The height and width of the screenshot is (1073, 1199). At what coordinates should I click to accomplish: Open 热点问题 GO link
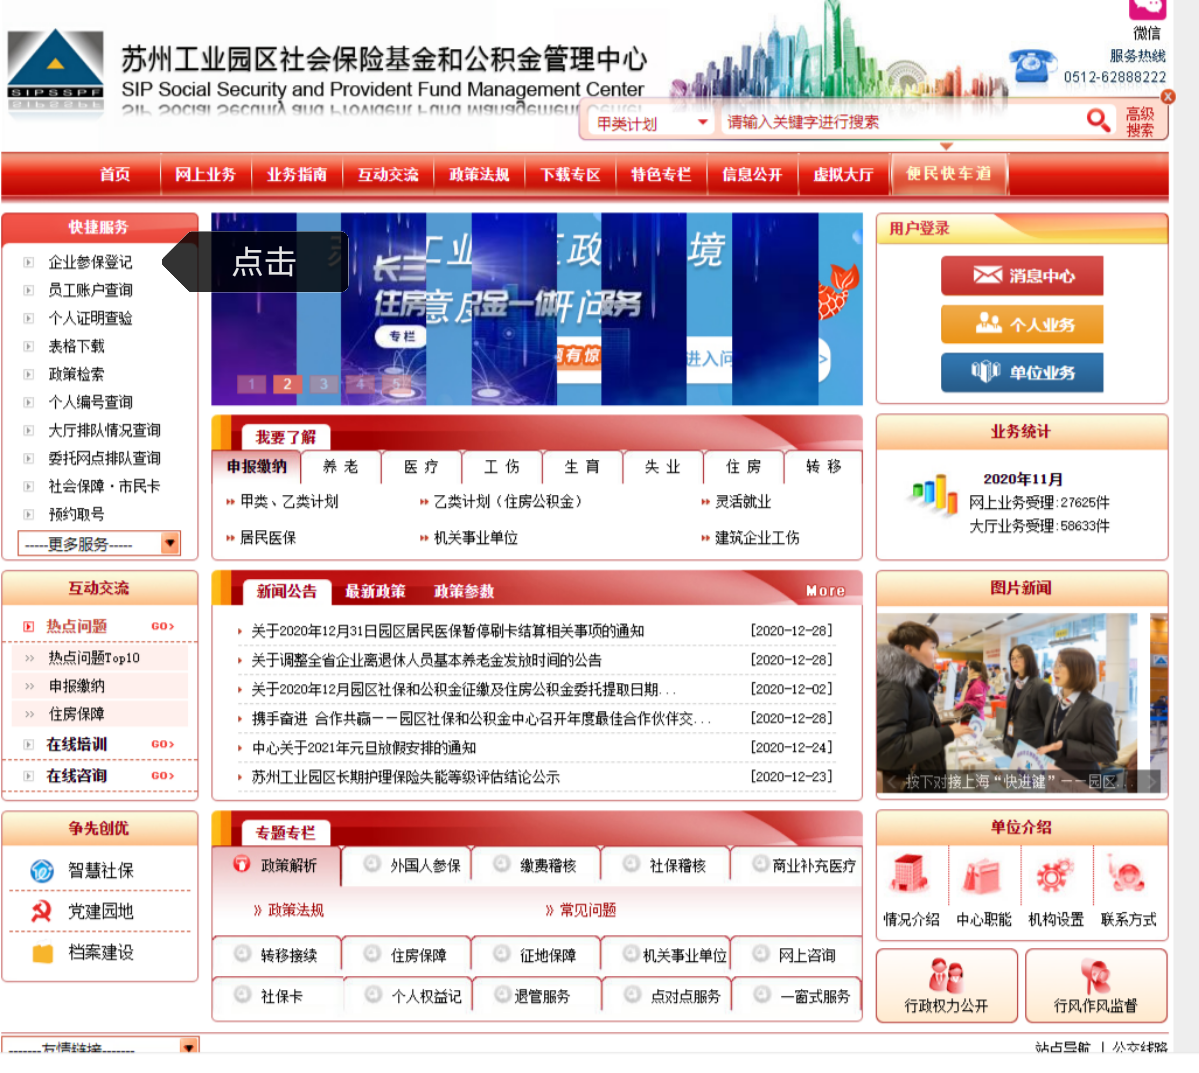162,626
